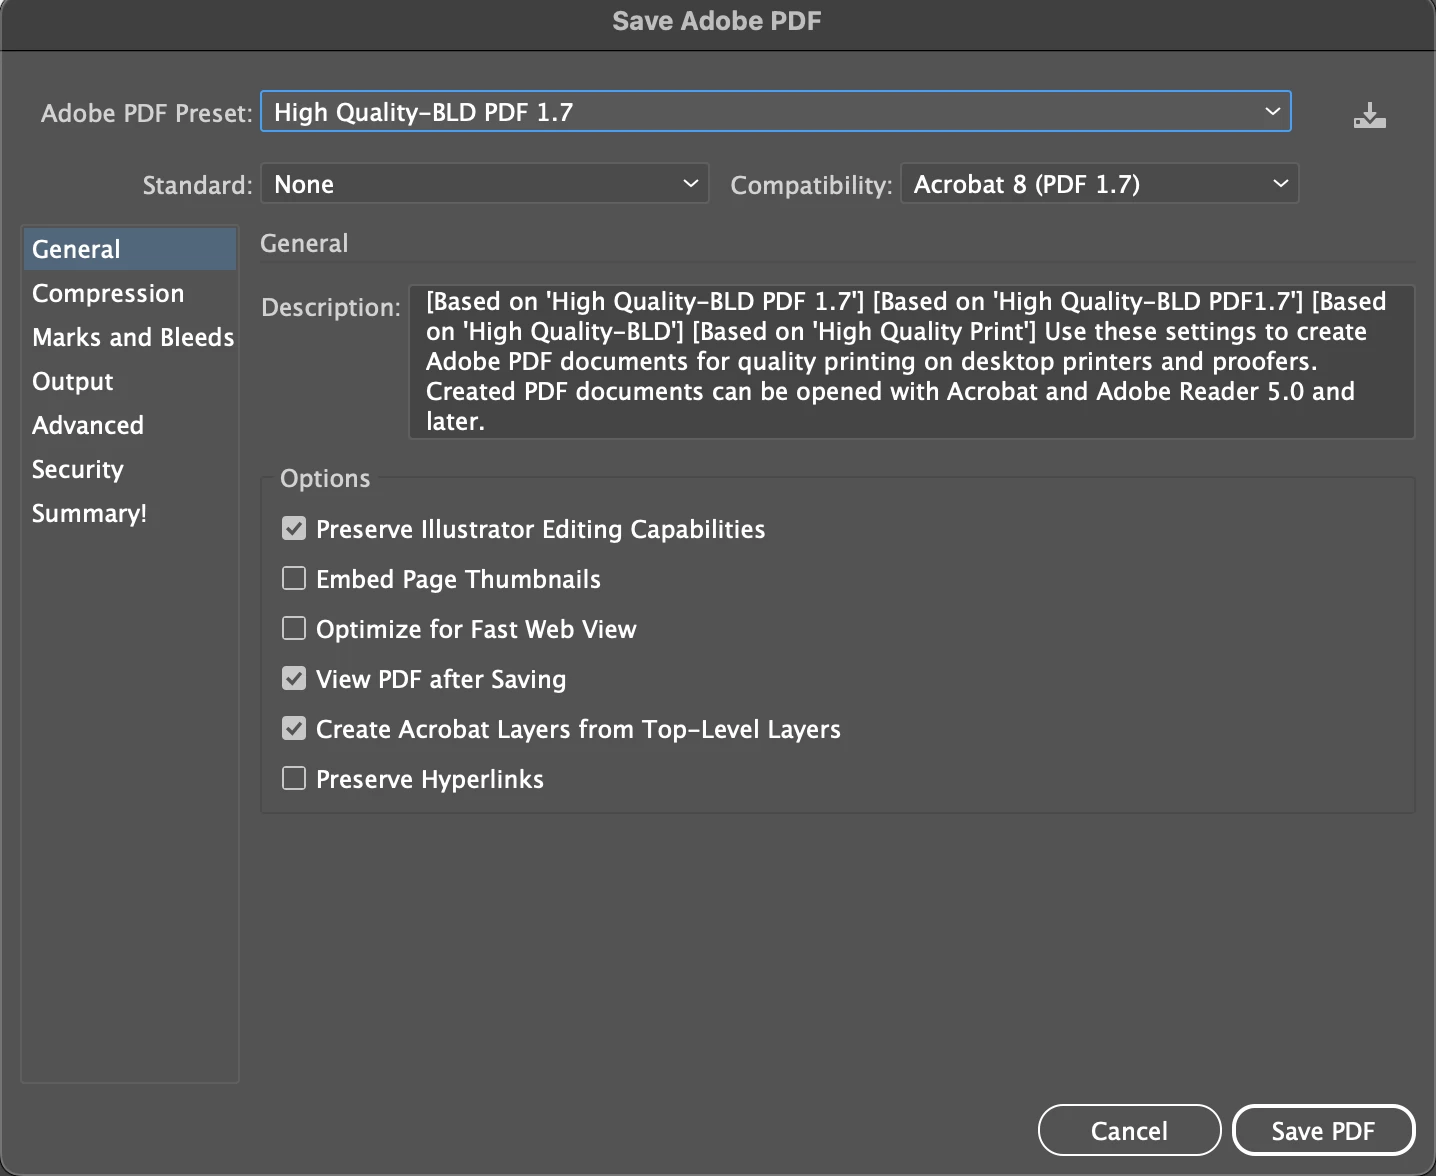The height and width of the screenshot is (1176, 1436).
Task: Open the Security section
Action: click(x=130, y=469)
